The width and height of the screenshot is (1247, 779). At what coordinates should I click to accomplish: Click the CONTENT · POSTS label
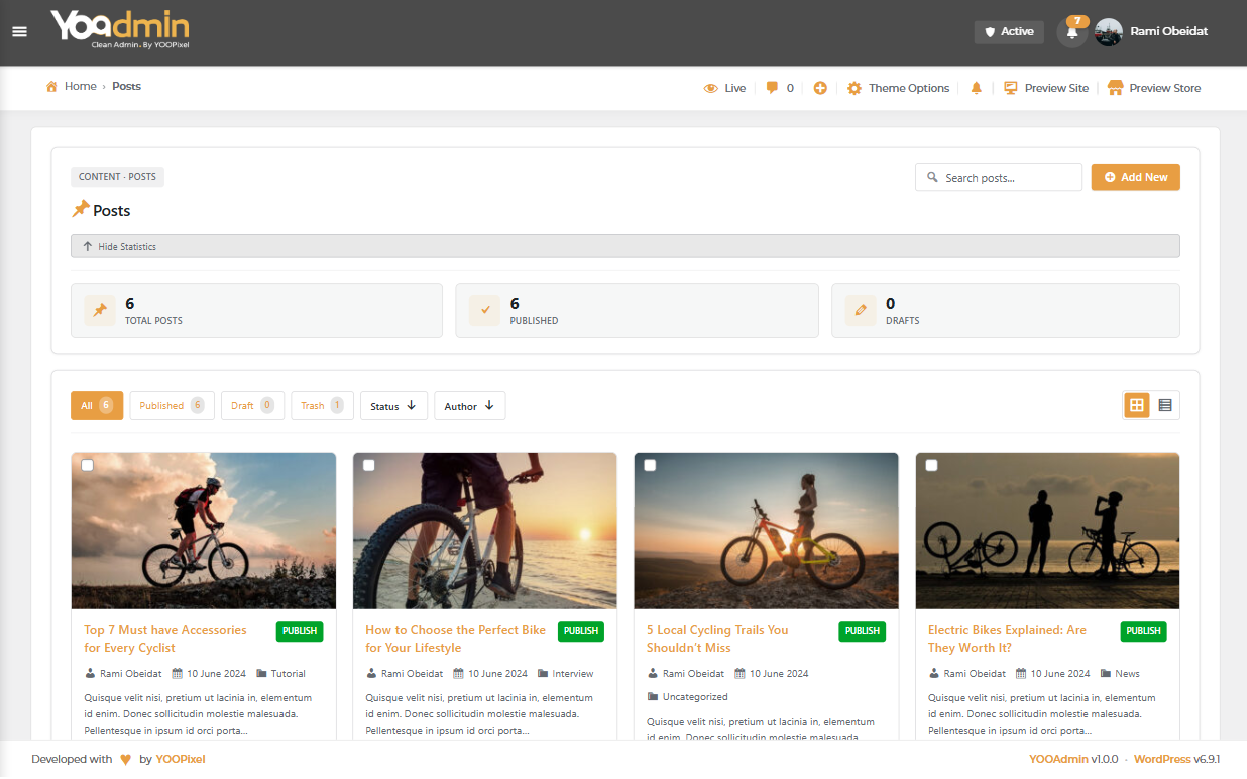(117, 177)
